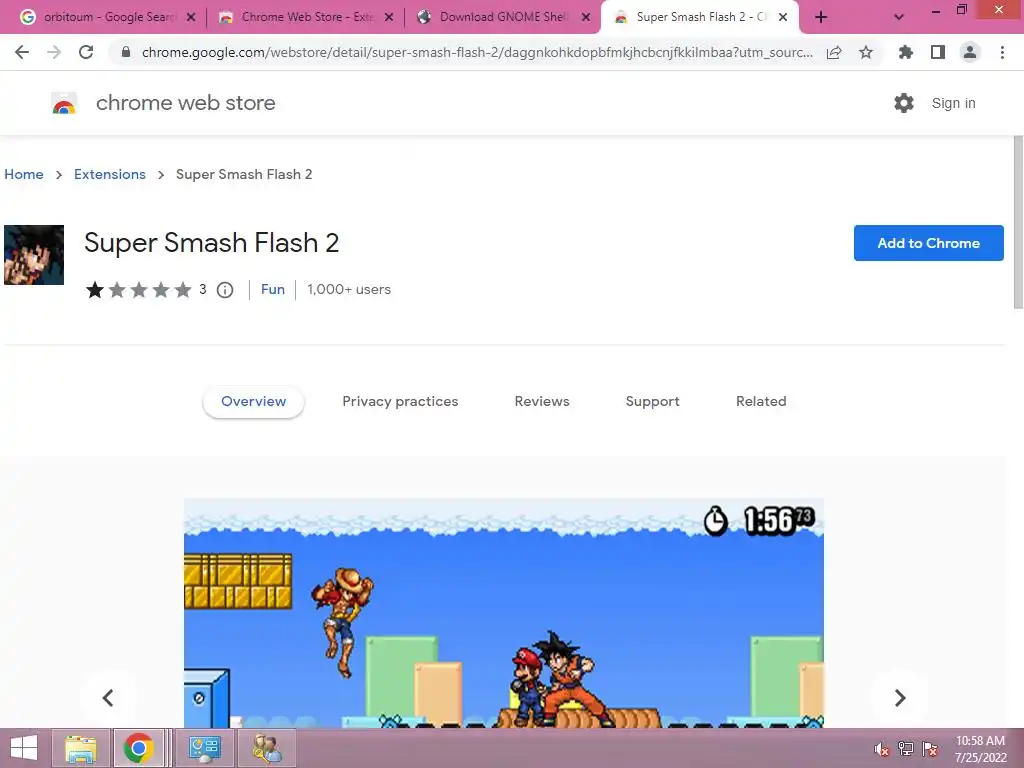Image resolution: width=1024 pixels, height=768 pixels.
Task: Click the page vertical scrollbar
Action: click(1018, 222)
